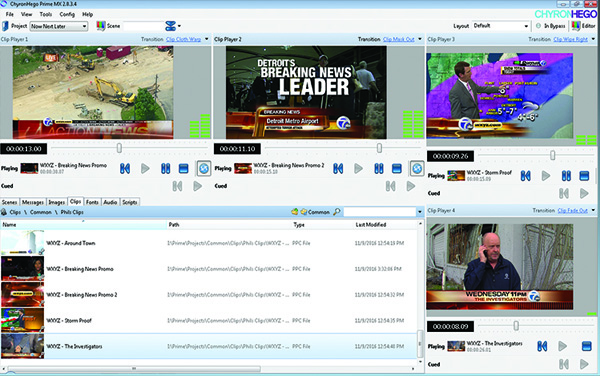Switch to the Messages tab
The image size is (600, 376).
(33, 202)
